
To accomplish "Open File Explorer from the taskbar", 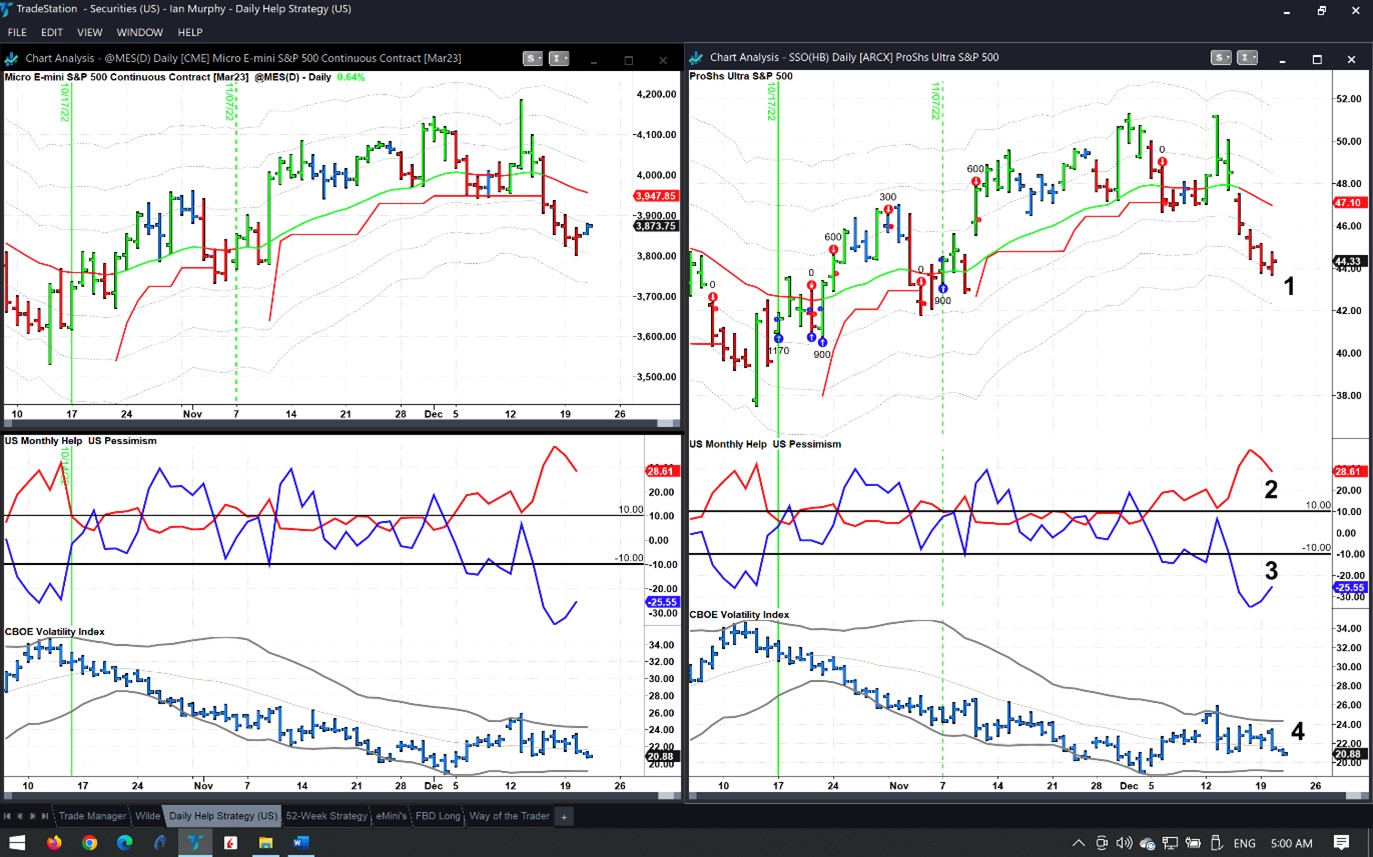I will (x=265, y=842).
